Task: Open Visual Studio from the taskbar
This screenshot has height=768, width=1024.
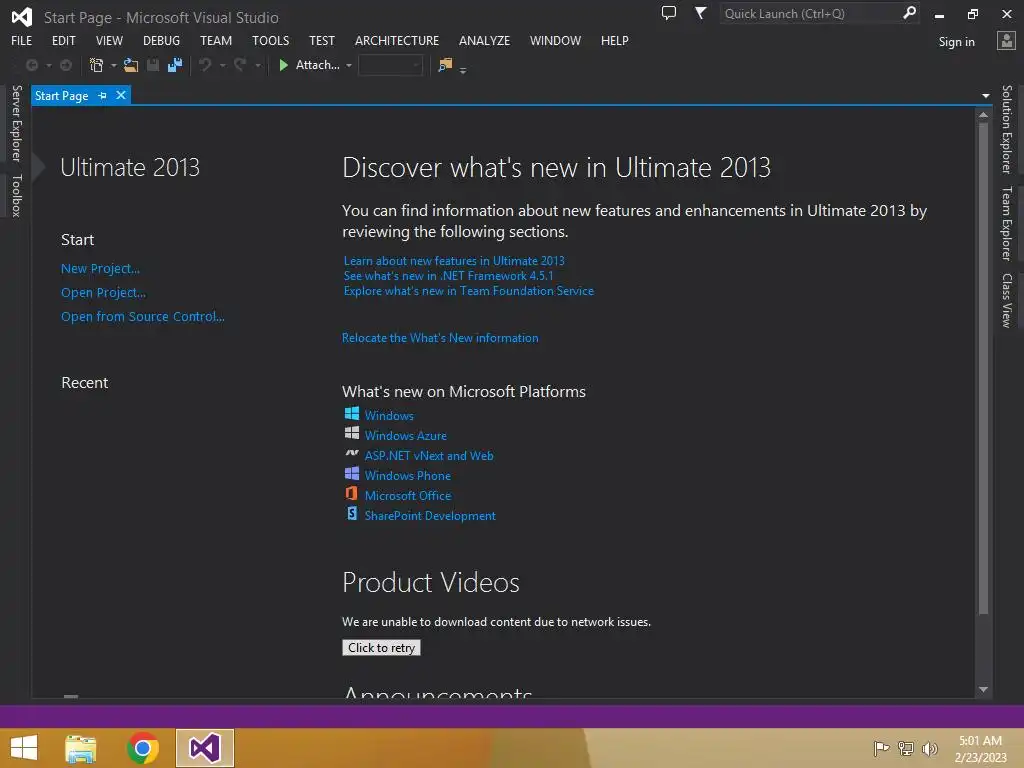Action: pos(204,748)
